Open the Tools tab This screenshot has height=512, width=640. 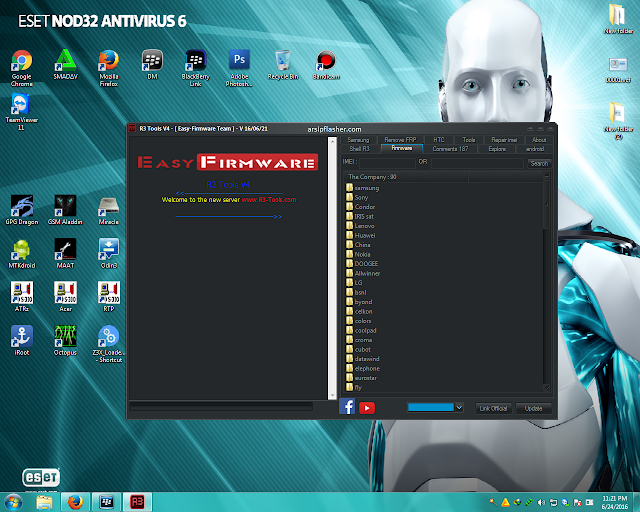coord(469,140)
